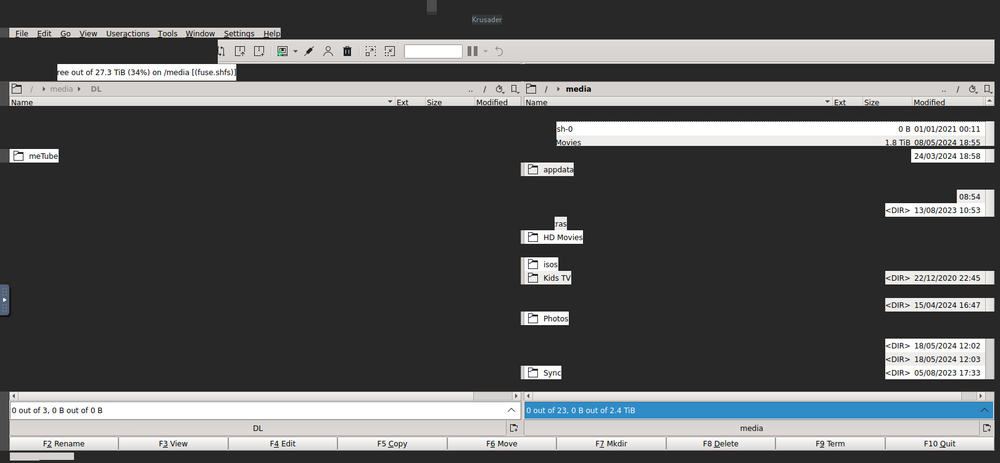Screen dimensions: 1000x463
Task: Click left panel history clock icon
Action: pos(500,90)
